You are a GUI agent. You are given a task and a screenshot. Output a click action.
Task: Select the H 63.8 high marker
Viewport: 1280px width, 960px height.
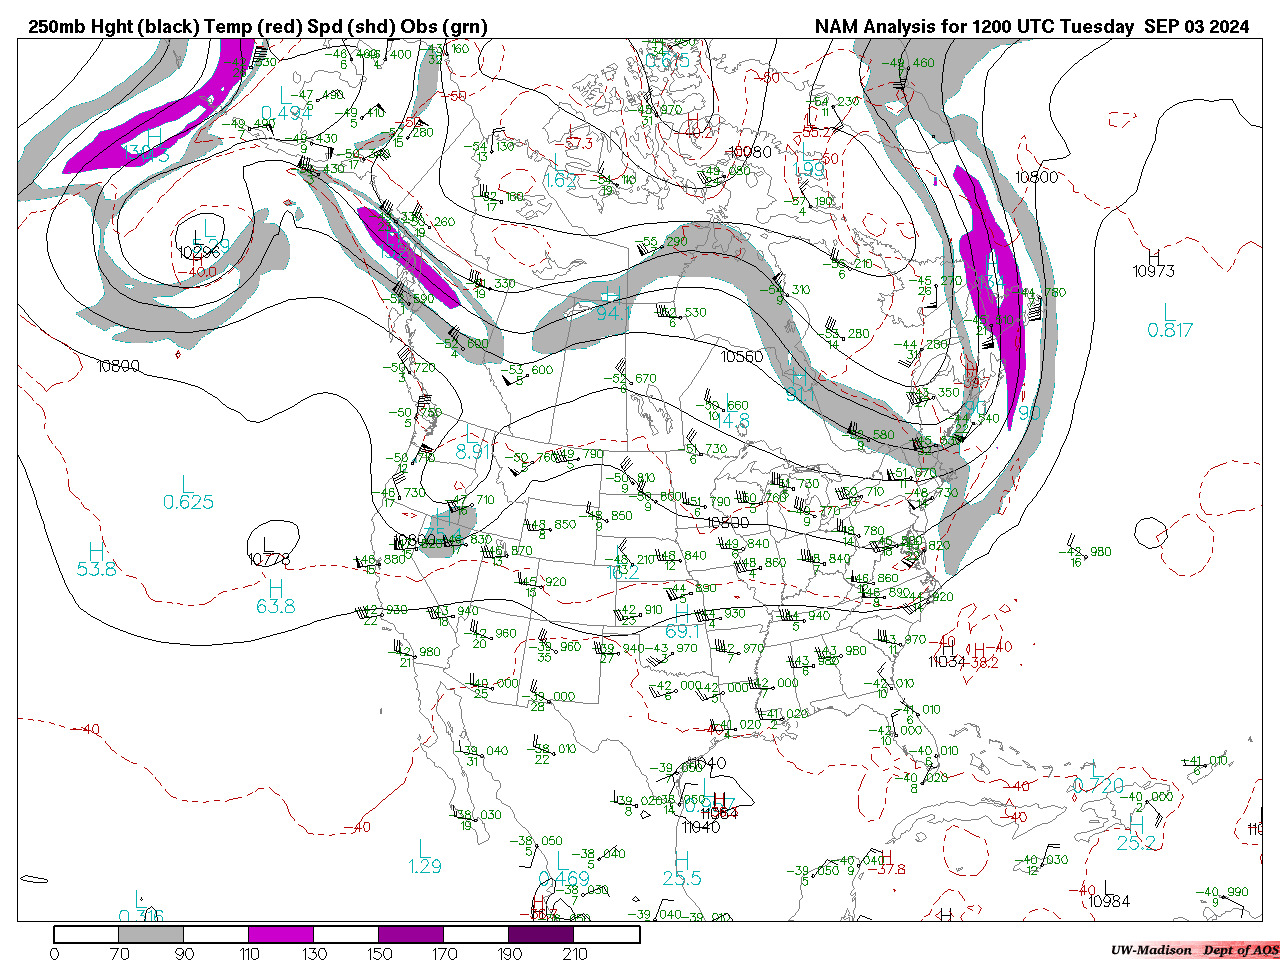click(x=275, y=597)
